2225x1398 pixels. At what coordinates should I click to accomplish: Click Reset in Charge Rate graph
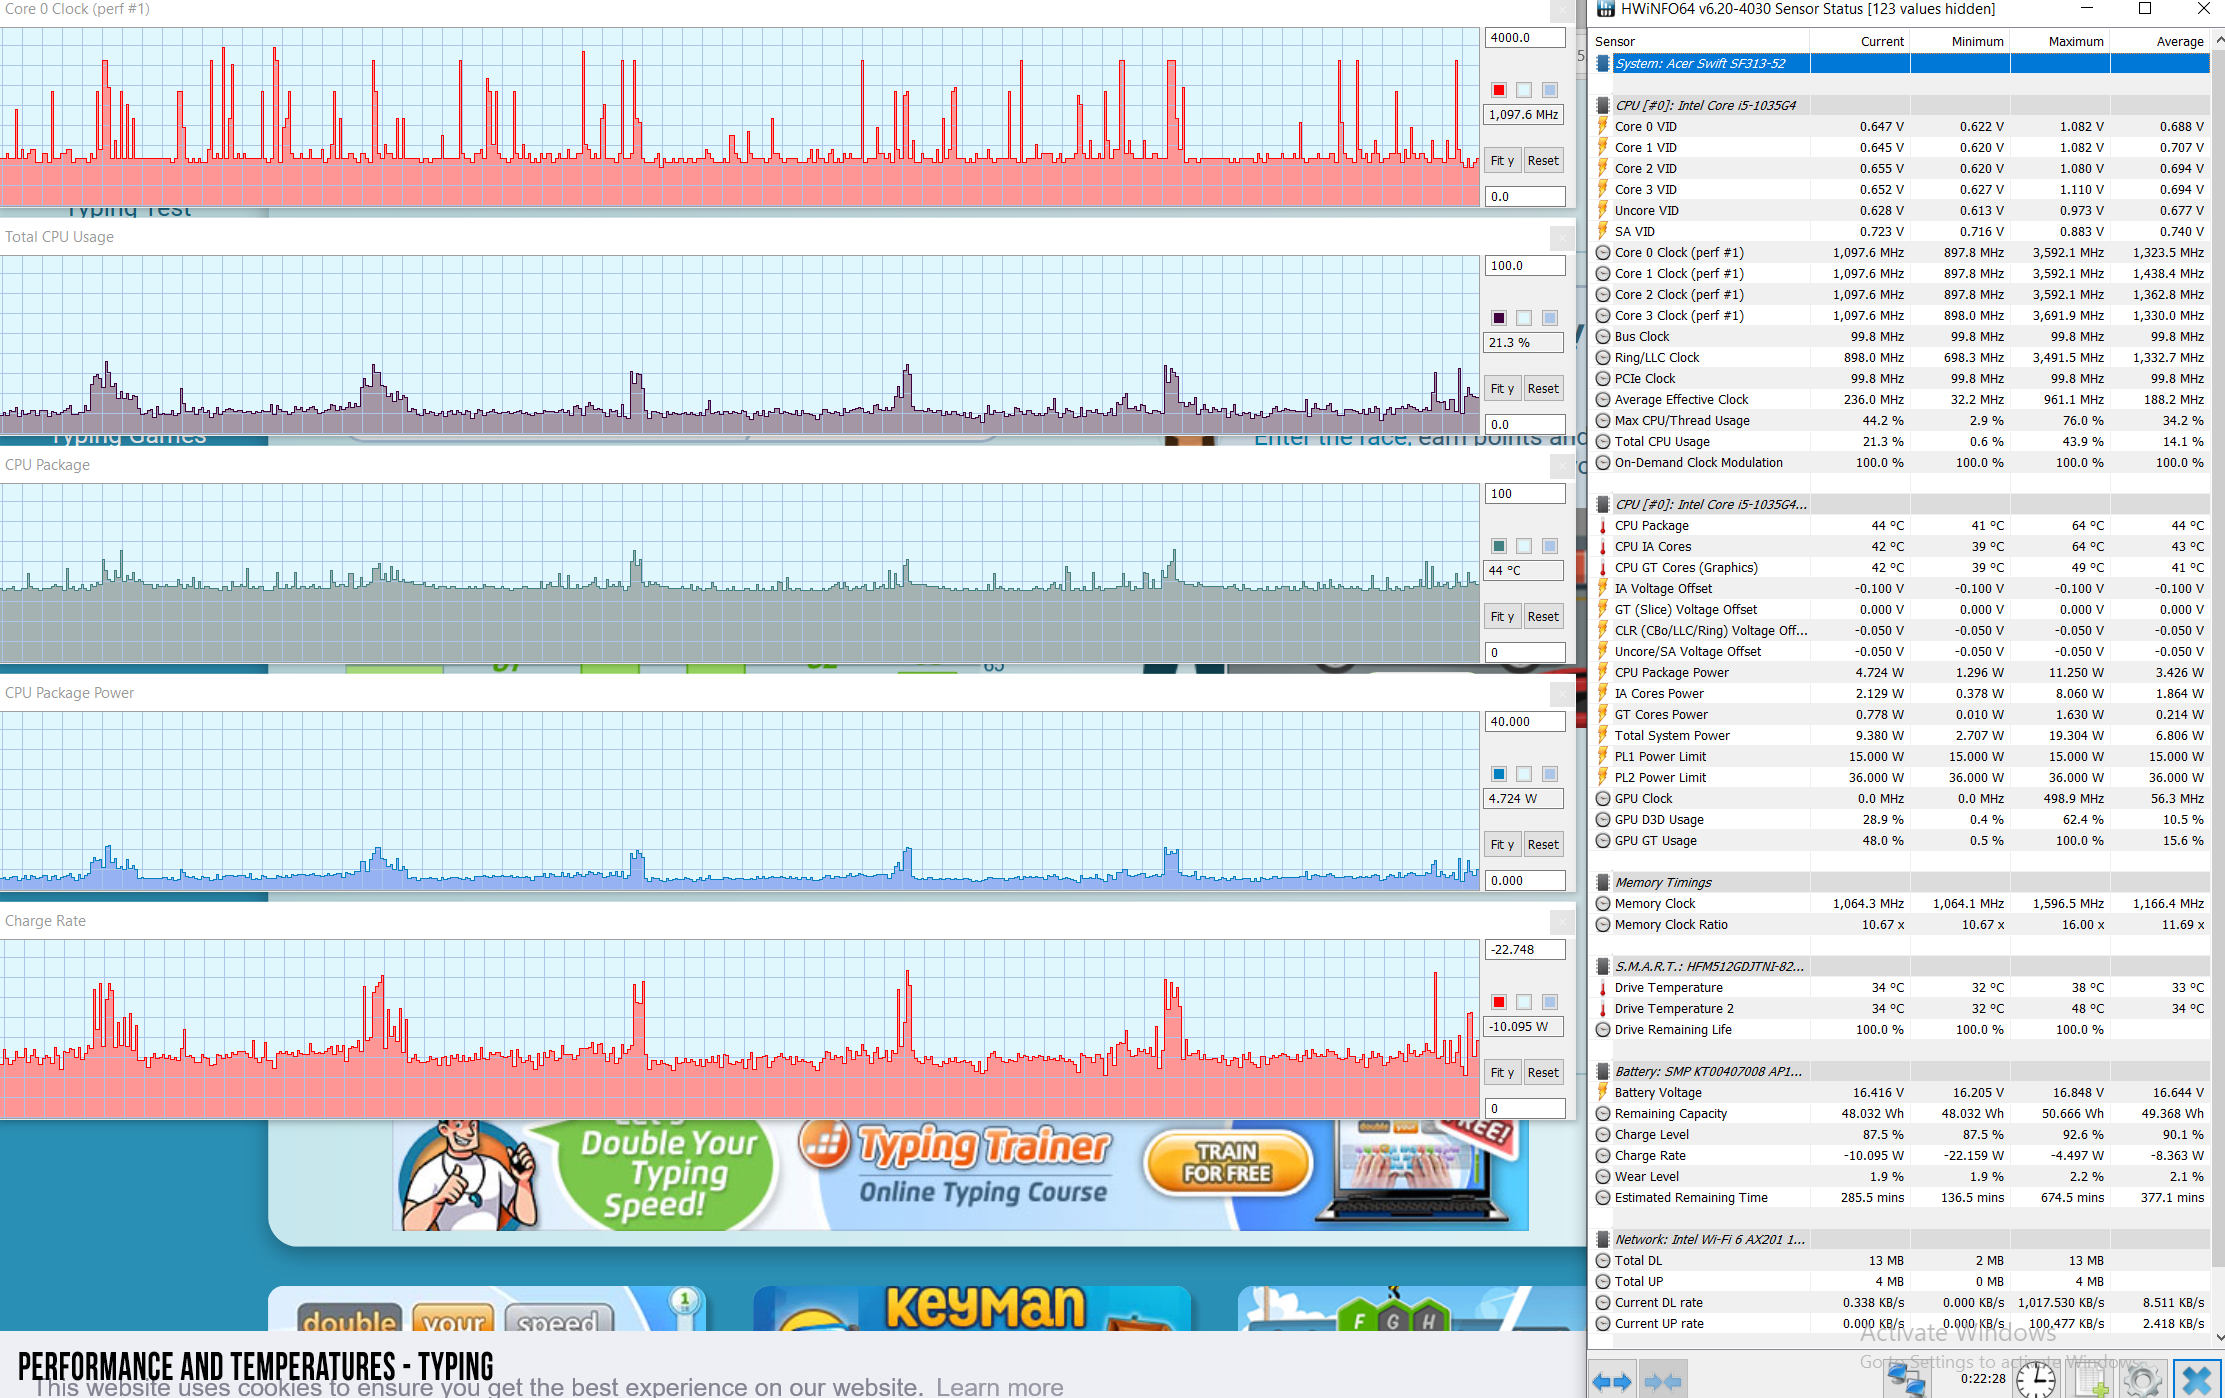[1543, 1072]
